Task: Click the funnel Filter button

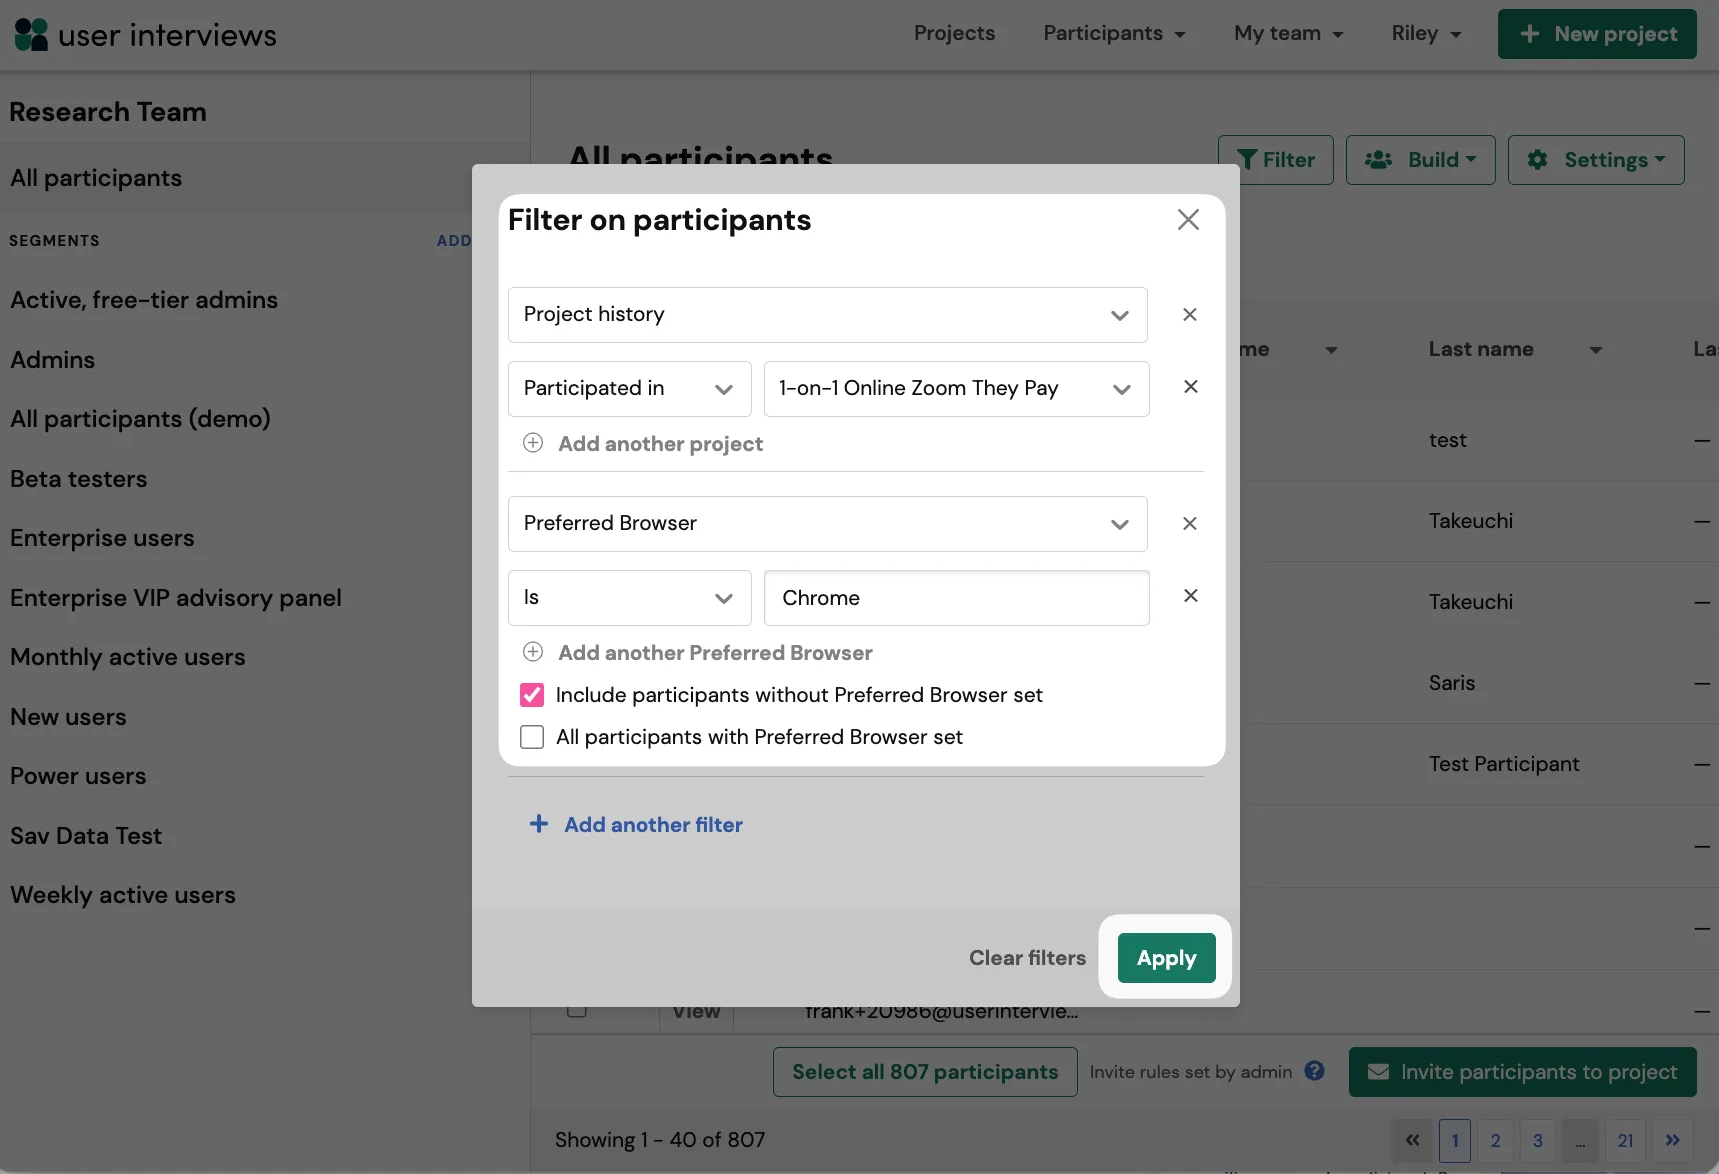Action: (x=1276, y=160)
